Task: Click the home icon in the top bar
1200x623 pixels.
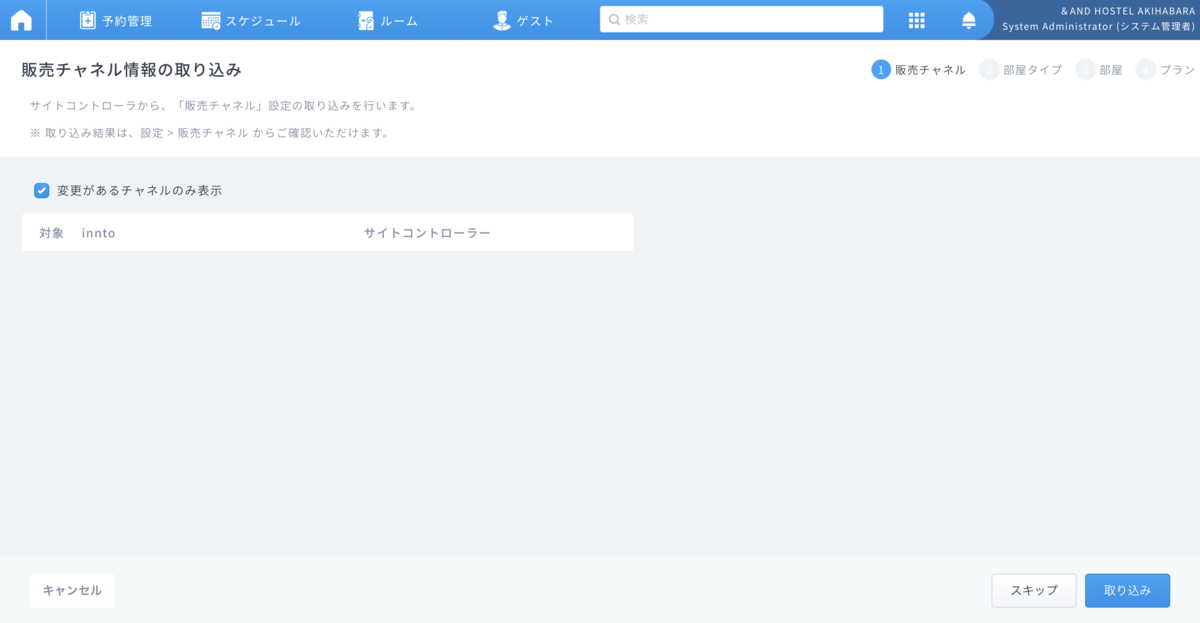Action: (x=21, y=20)
